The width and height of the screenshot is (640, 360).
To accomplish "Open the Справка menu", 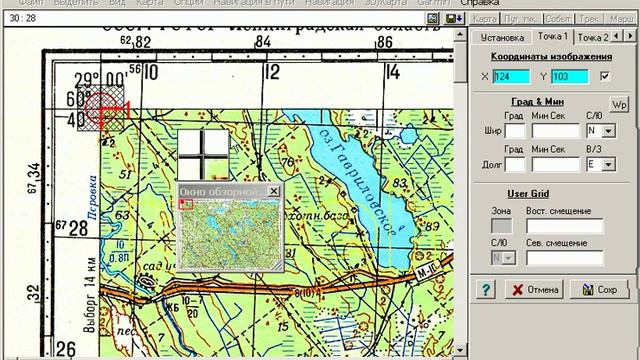I will click(480, 3).
